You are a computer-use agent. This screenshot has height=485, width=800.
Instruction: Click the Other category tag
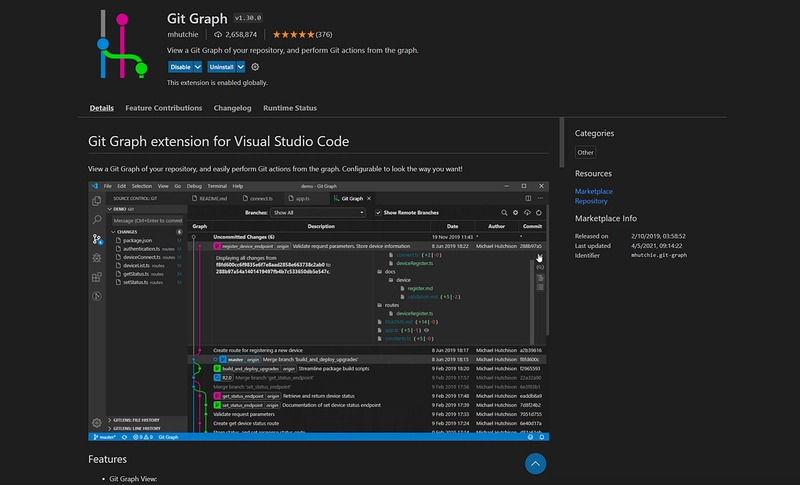pyautogui.click(x=585, y=152)
